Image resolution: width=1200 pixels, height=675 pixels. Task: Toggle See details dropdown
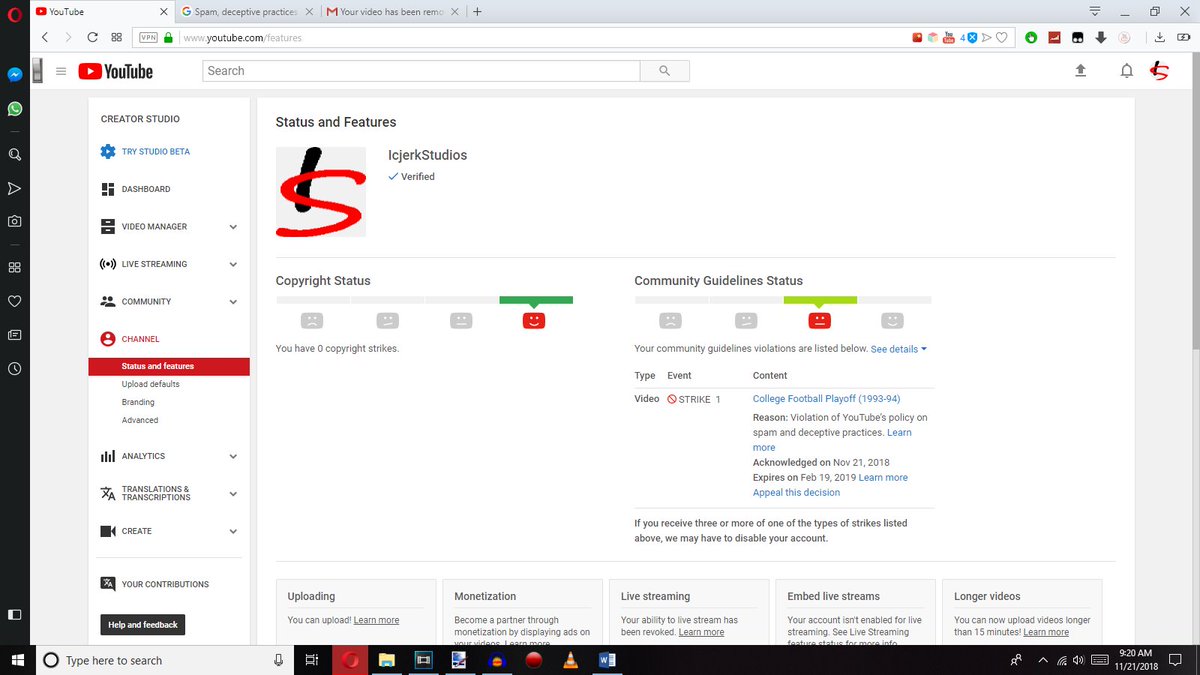898,349
